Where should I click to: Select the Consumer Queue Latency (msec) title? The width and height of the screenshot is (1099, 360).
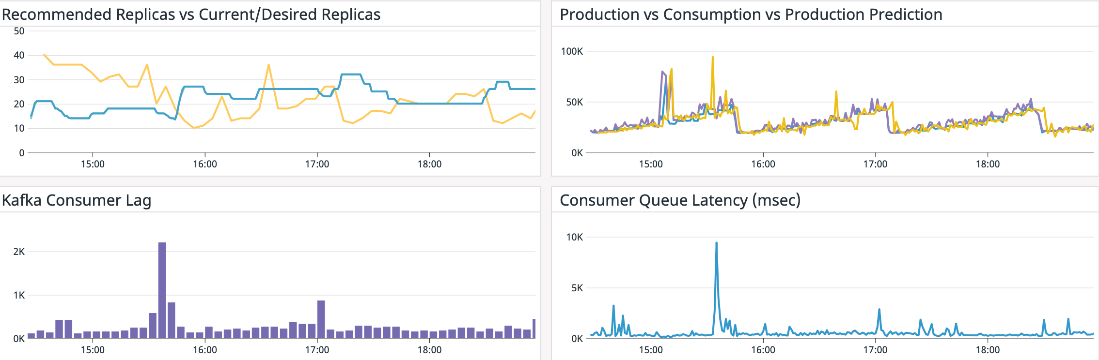click(681, 201)
